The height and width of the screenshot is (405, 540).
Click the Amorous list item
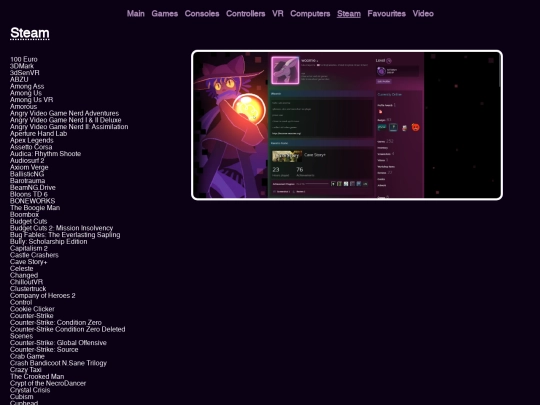[x=23, y=106]
